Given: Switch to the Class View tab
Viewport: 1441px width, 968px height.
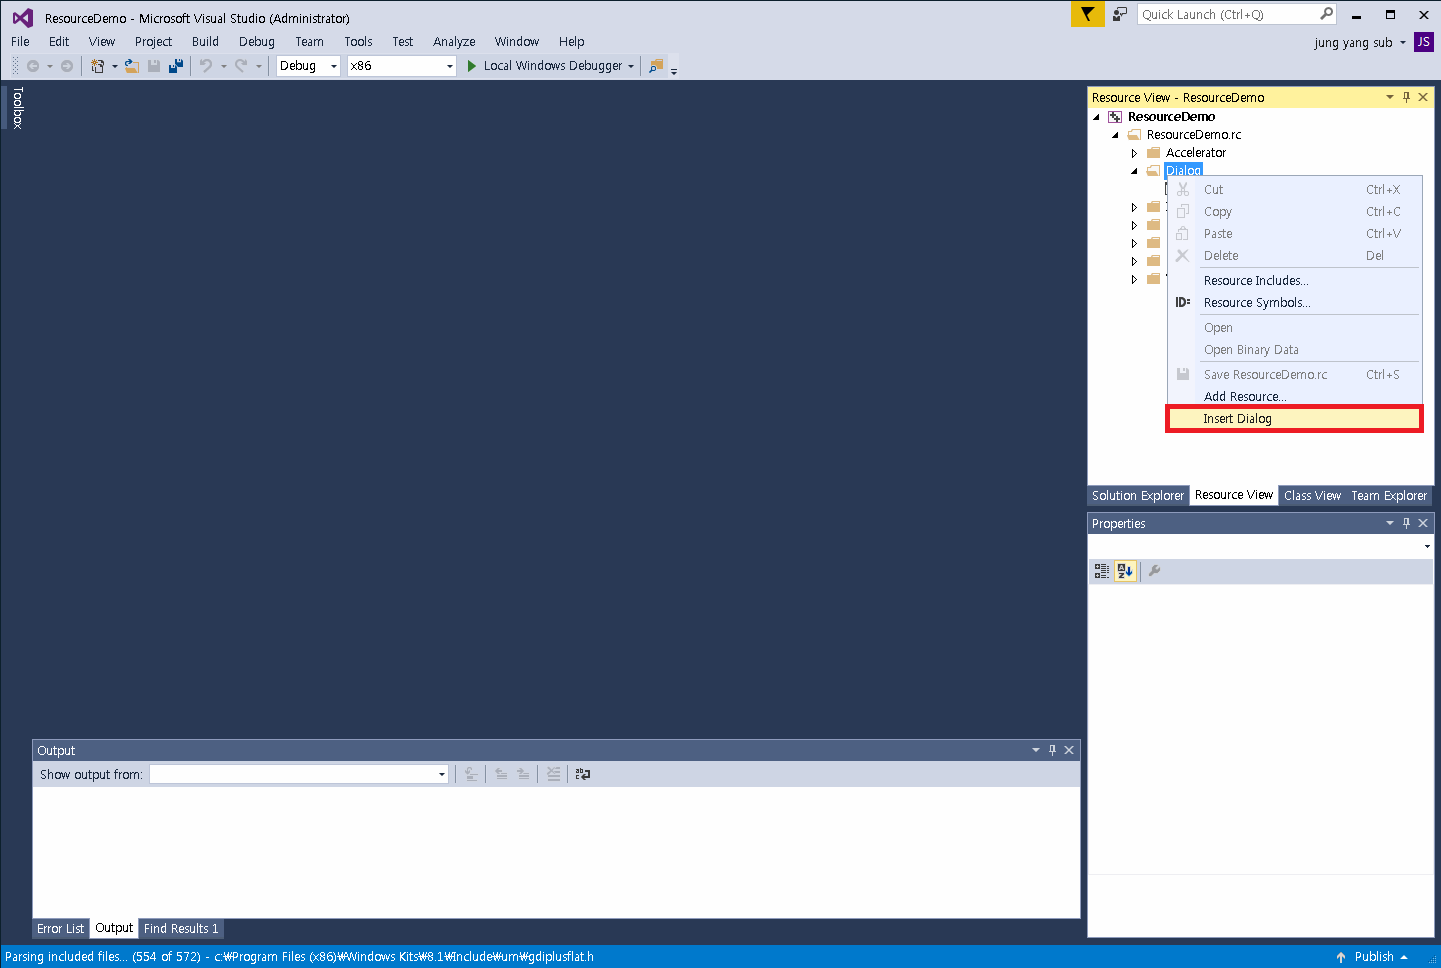Looking at the screenshot, I should [1312, 496].
